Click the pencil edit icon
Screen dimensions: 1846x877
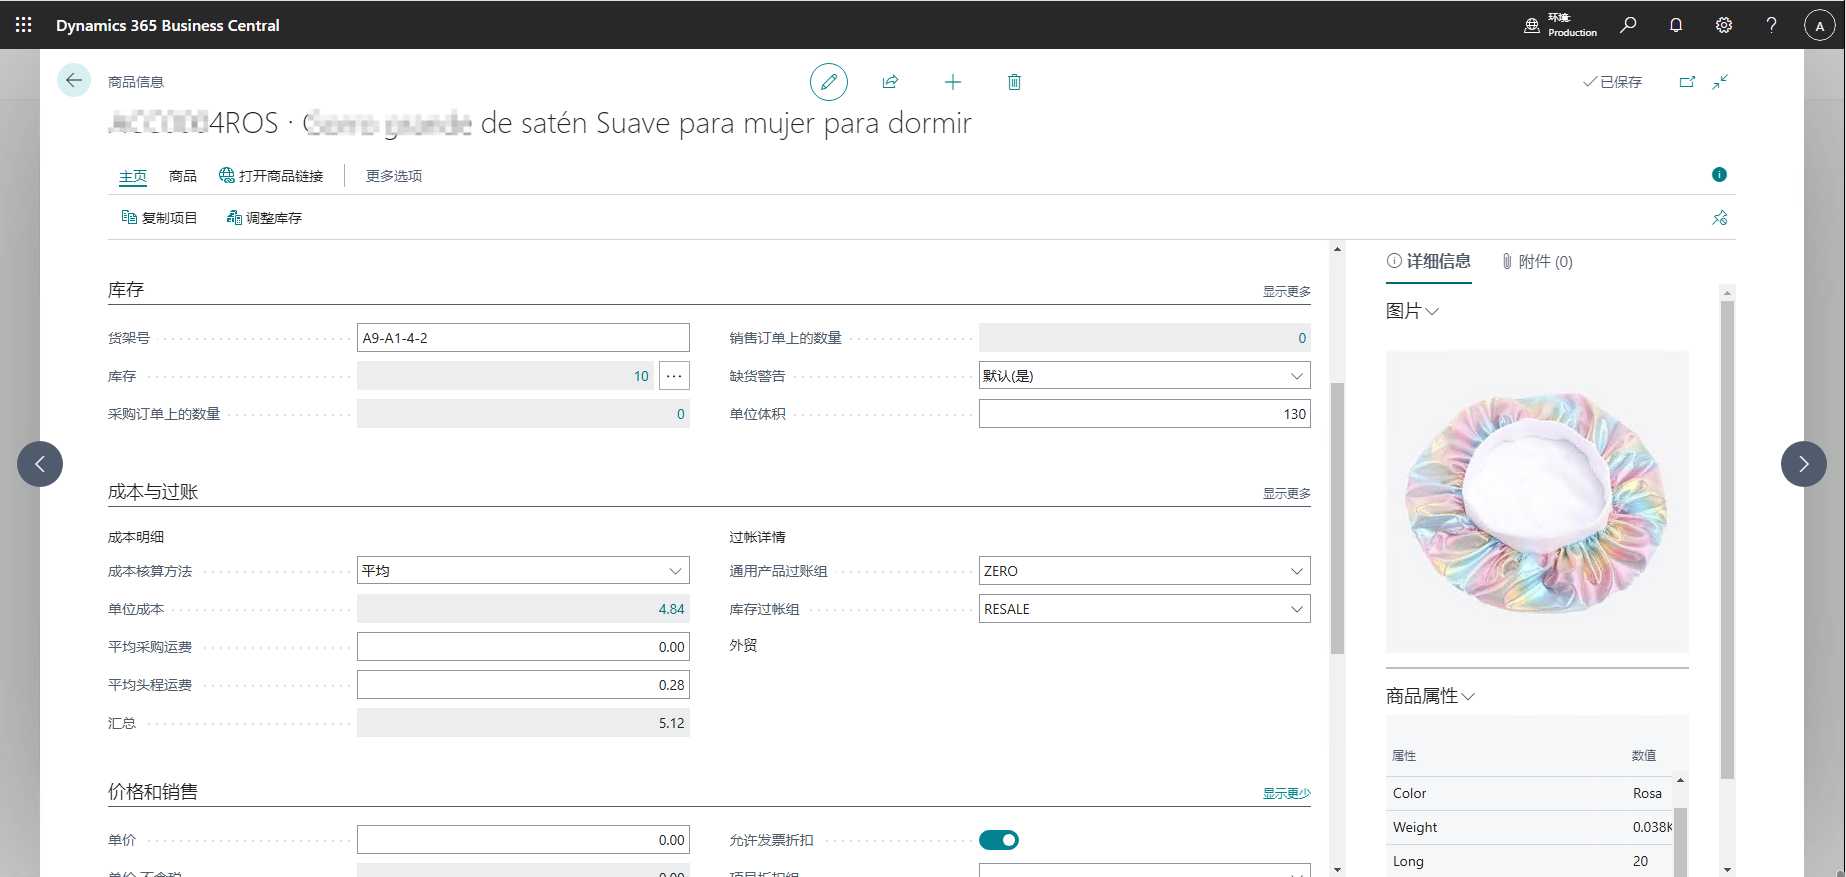pyautogui.click(x=828, y=82)
